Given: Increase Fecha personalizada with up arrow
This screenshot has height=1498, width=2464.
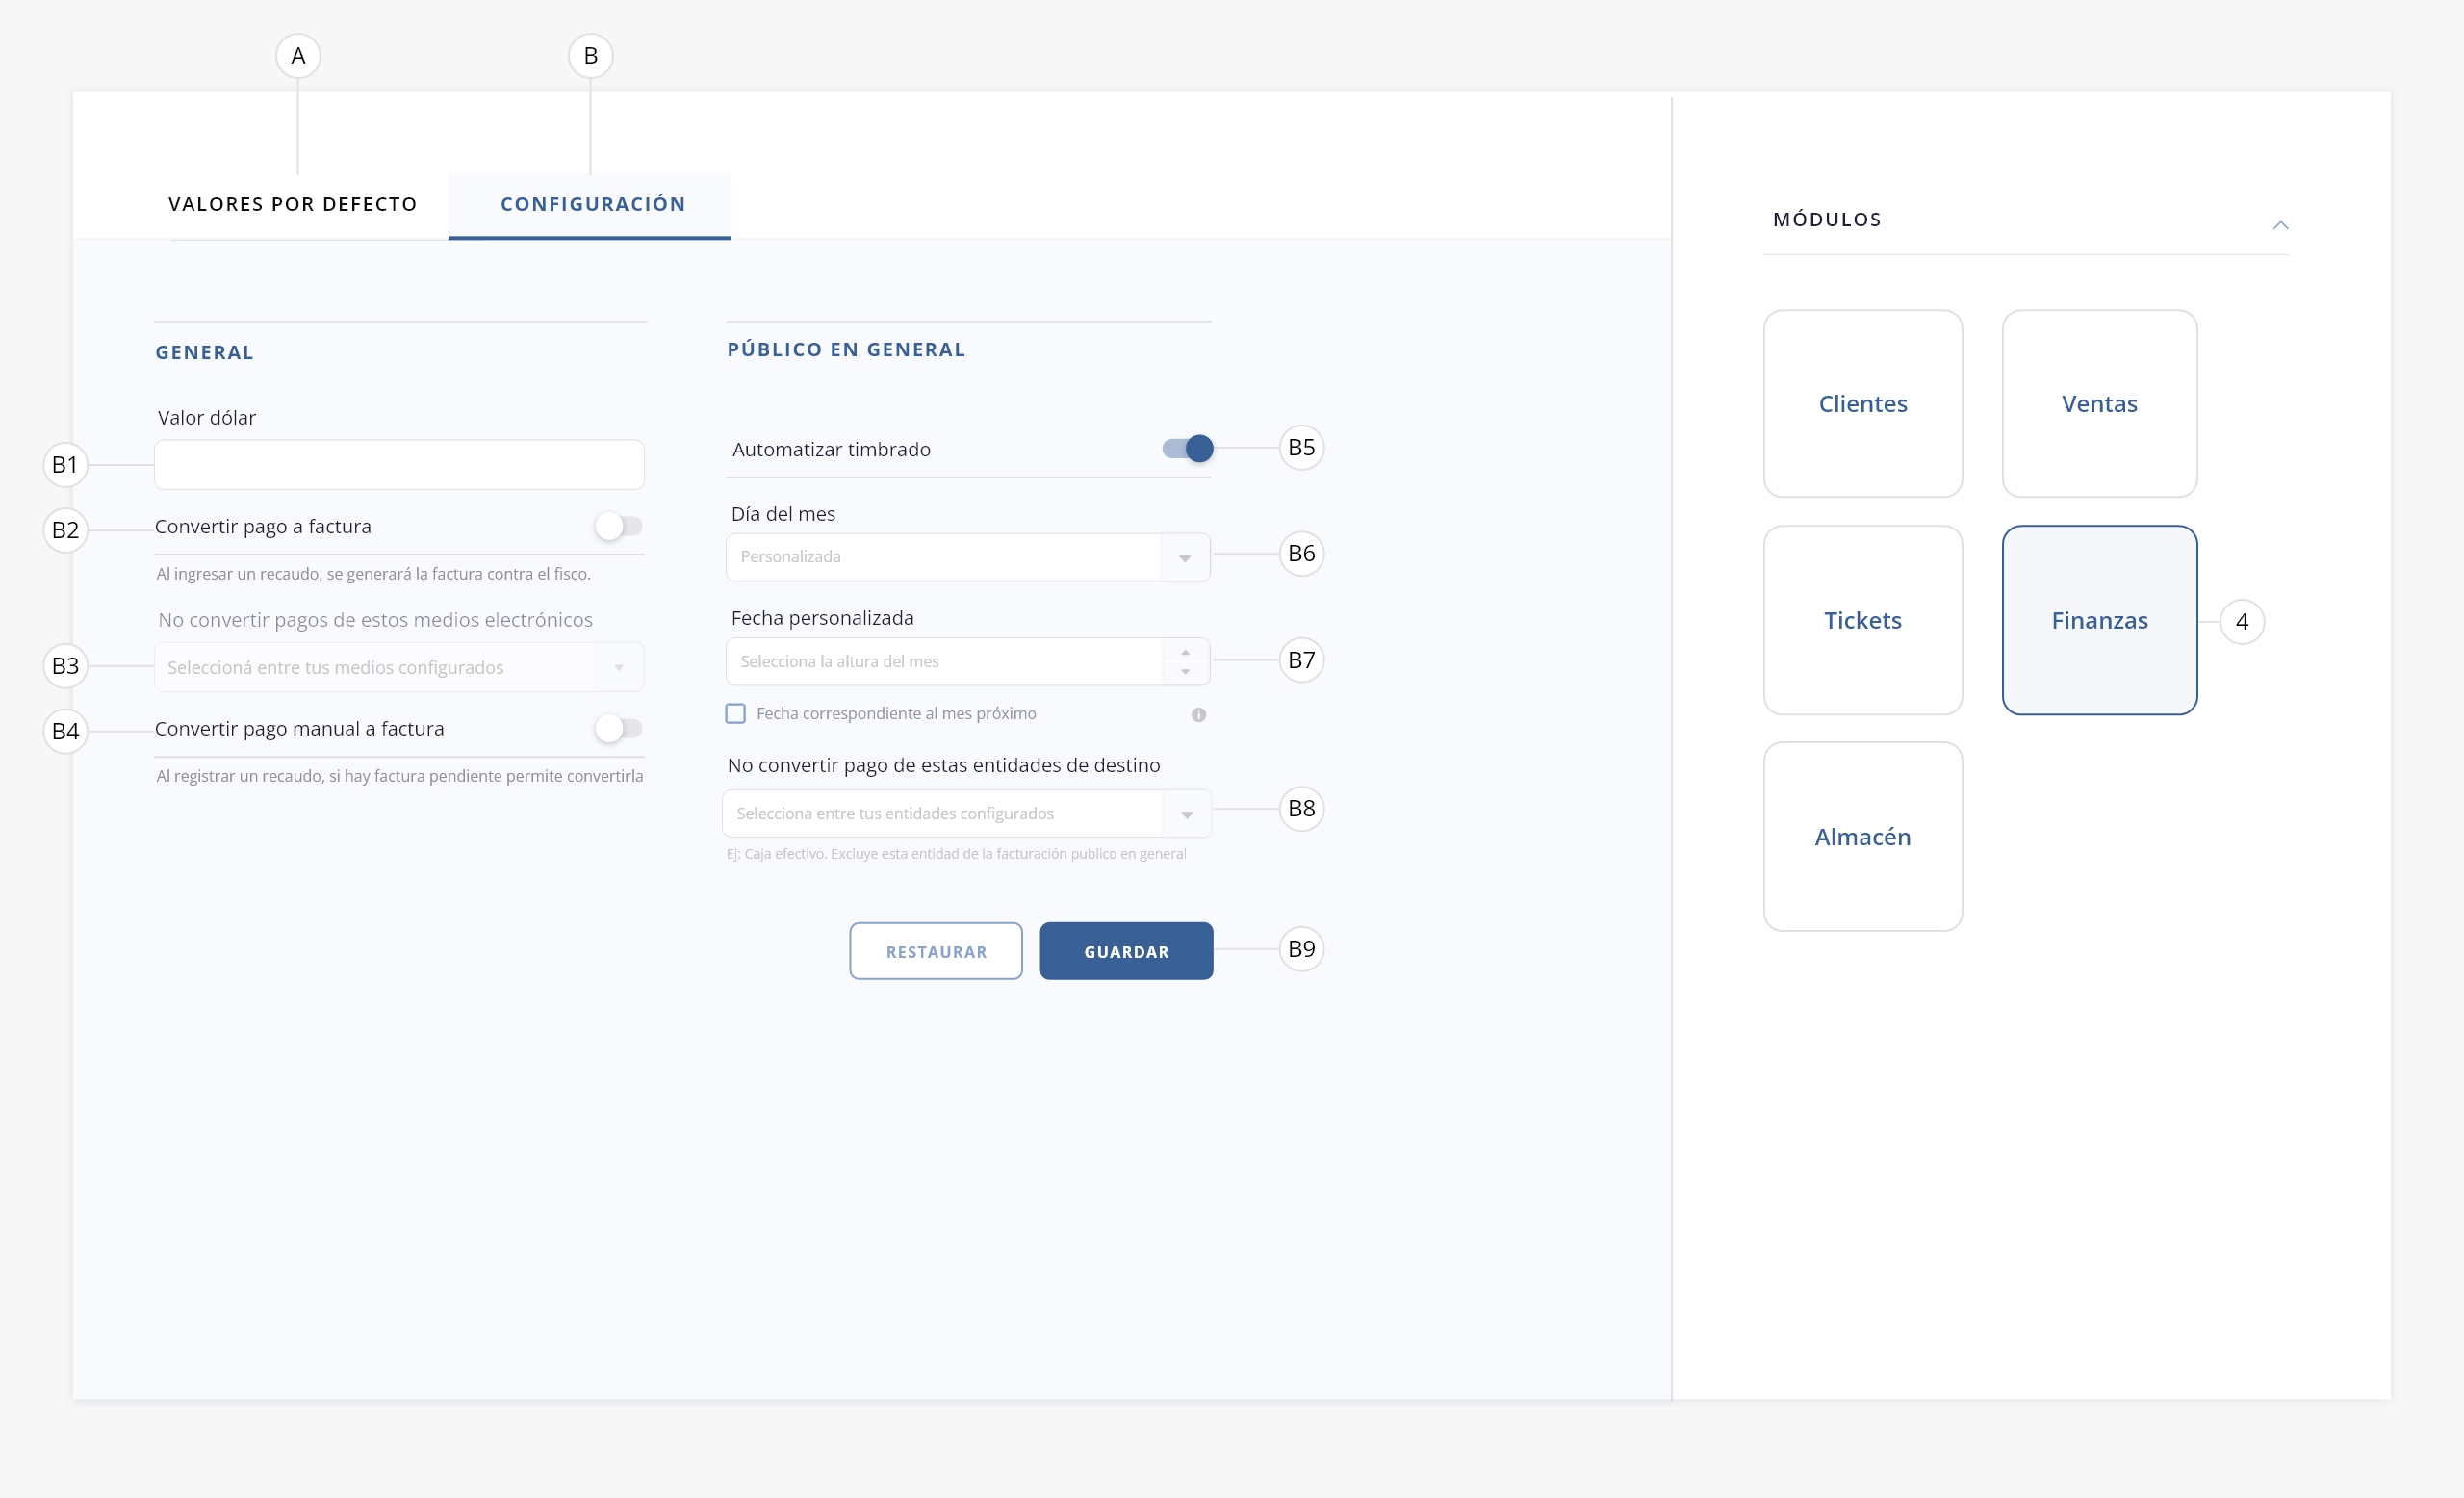Looking at the screenshot, I should click(1185, 652).
